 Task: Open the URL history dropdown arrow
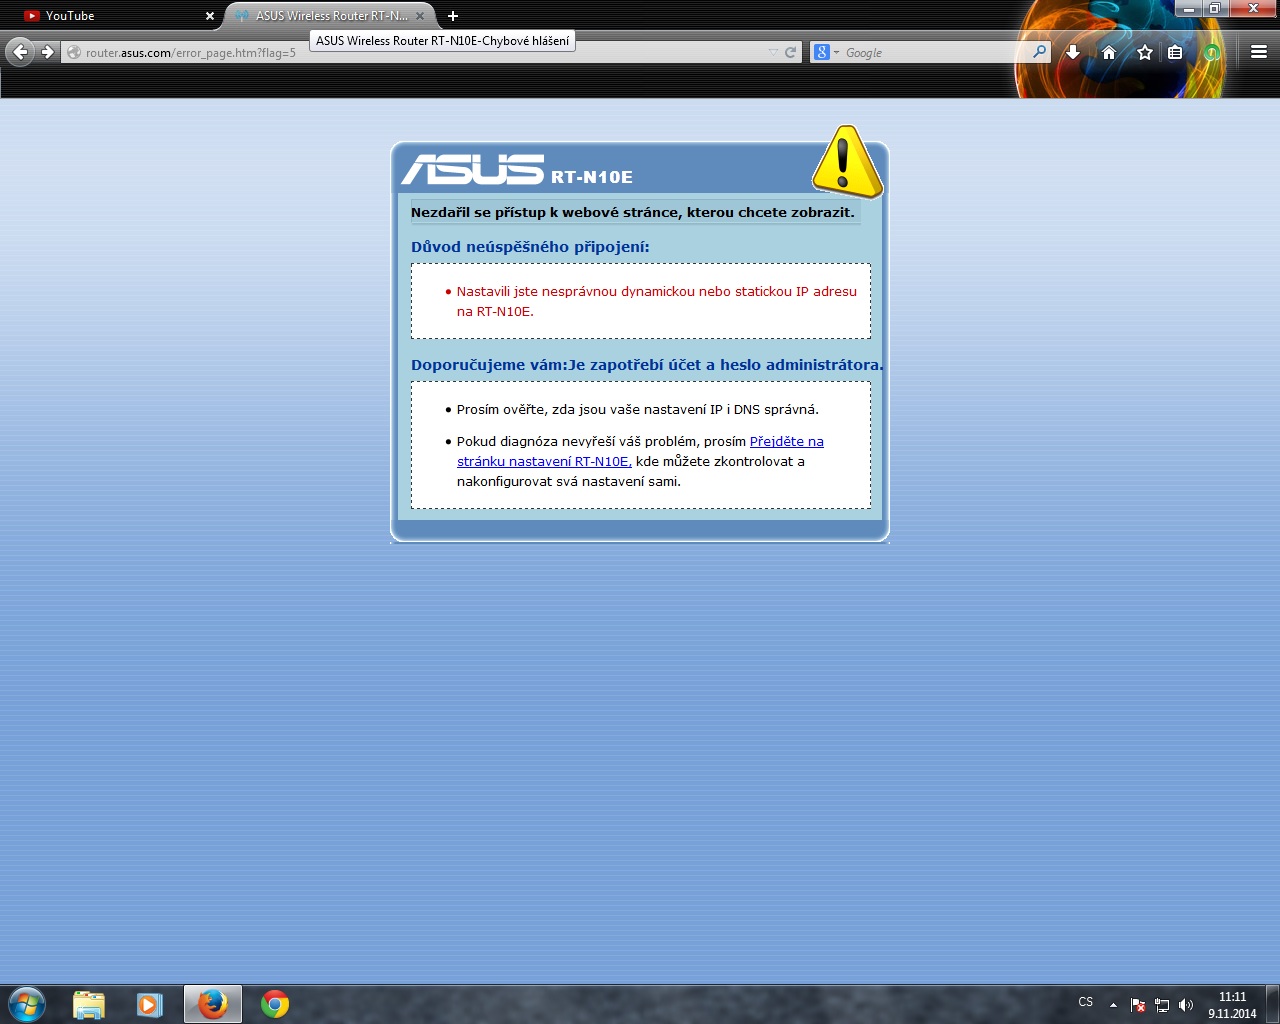[773, 52]
